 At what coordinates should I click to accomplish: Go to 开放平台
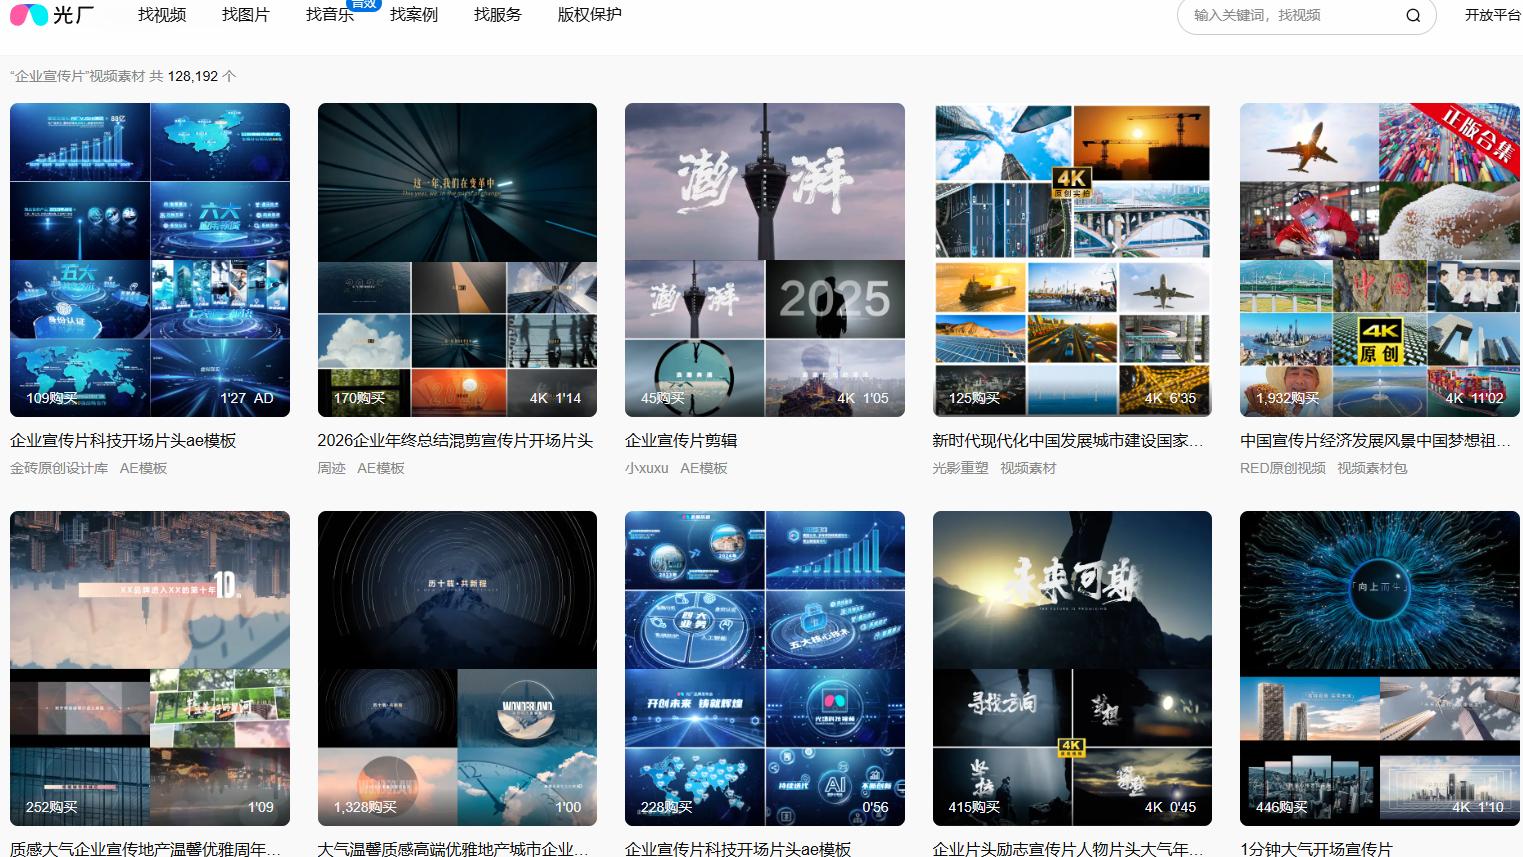point(1492,15)
